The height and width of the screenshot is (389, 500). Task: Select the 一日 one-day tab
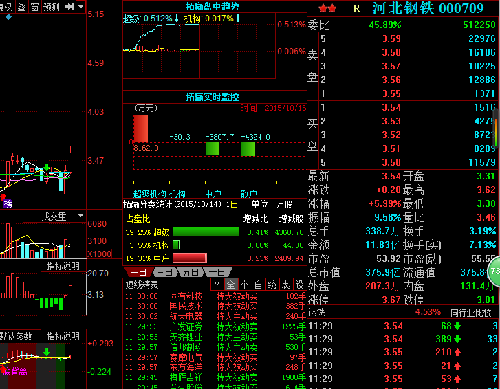tap(139, 272)
